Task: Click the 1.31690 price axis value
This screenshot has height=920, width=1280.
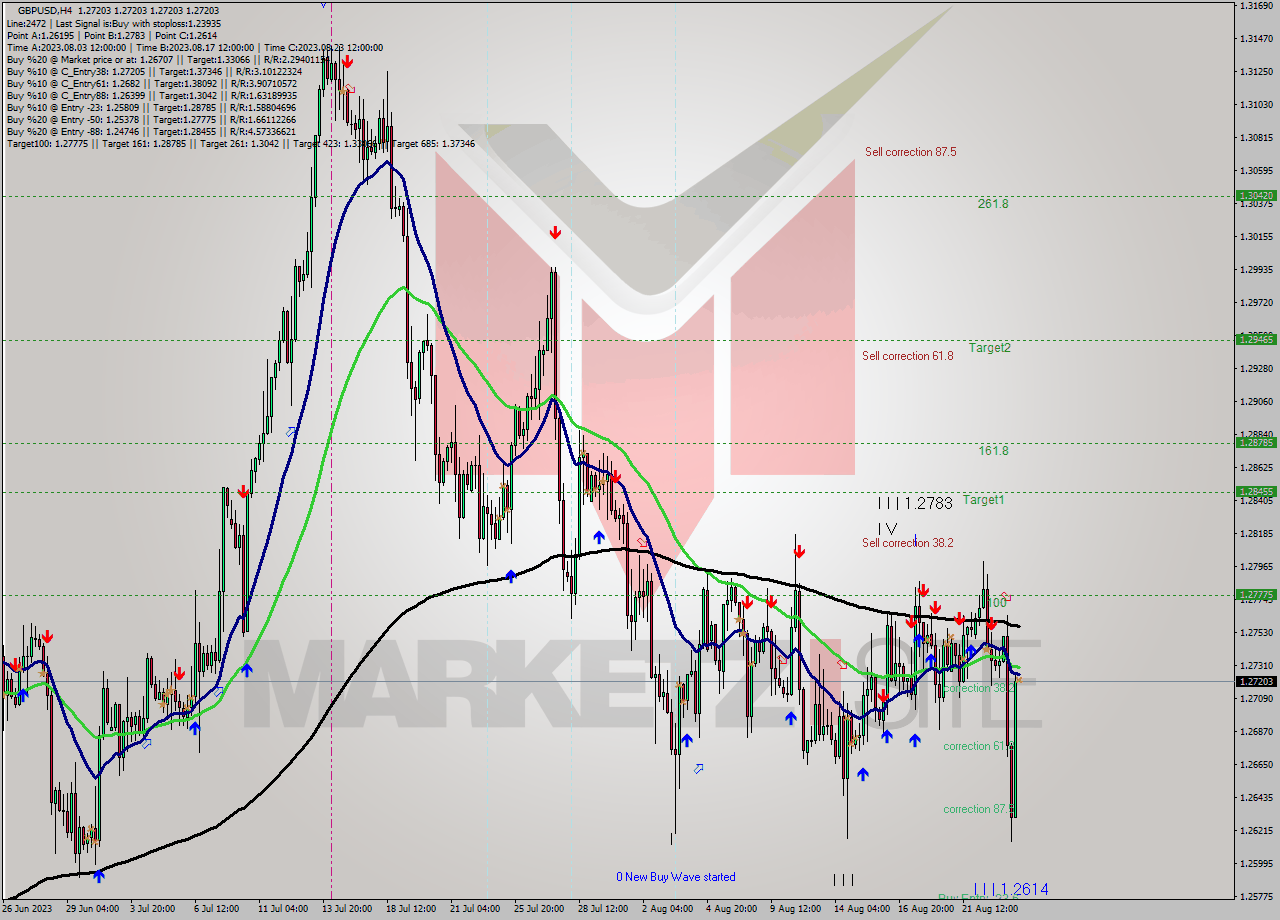Action: [1256, 6]
